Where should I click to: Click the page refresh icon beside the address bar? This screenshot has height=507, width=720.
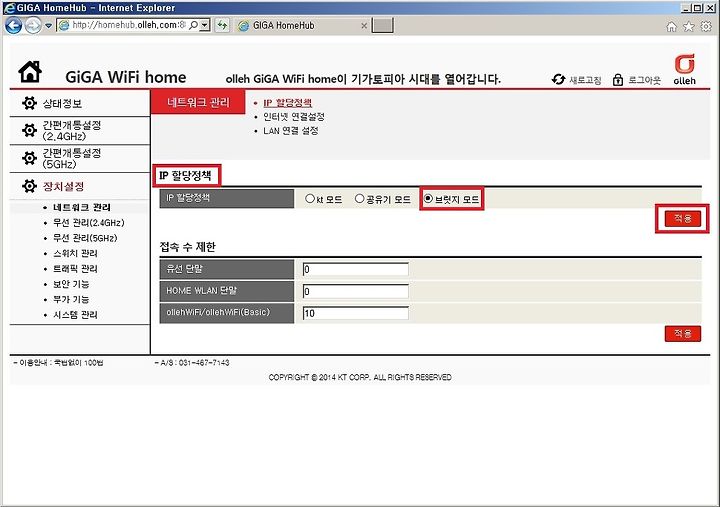tap(222, 25)
